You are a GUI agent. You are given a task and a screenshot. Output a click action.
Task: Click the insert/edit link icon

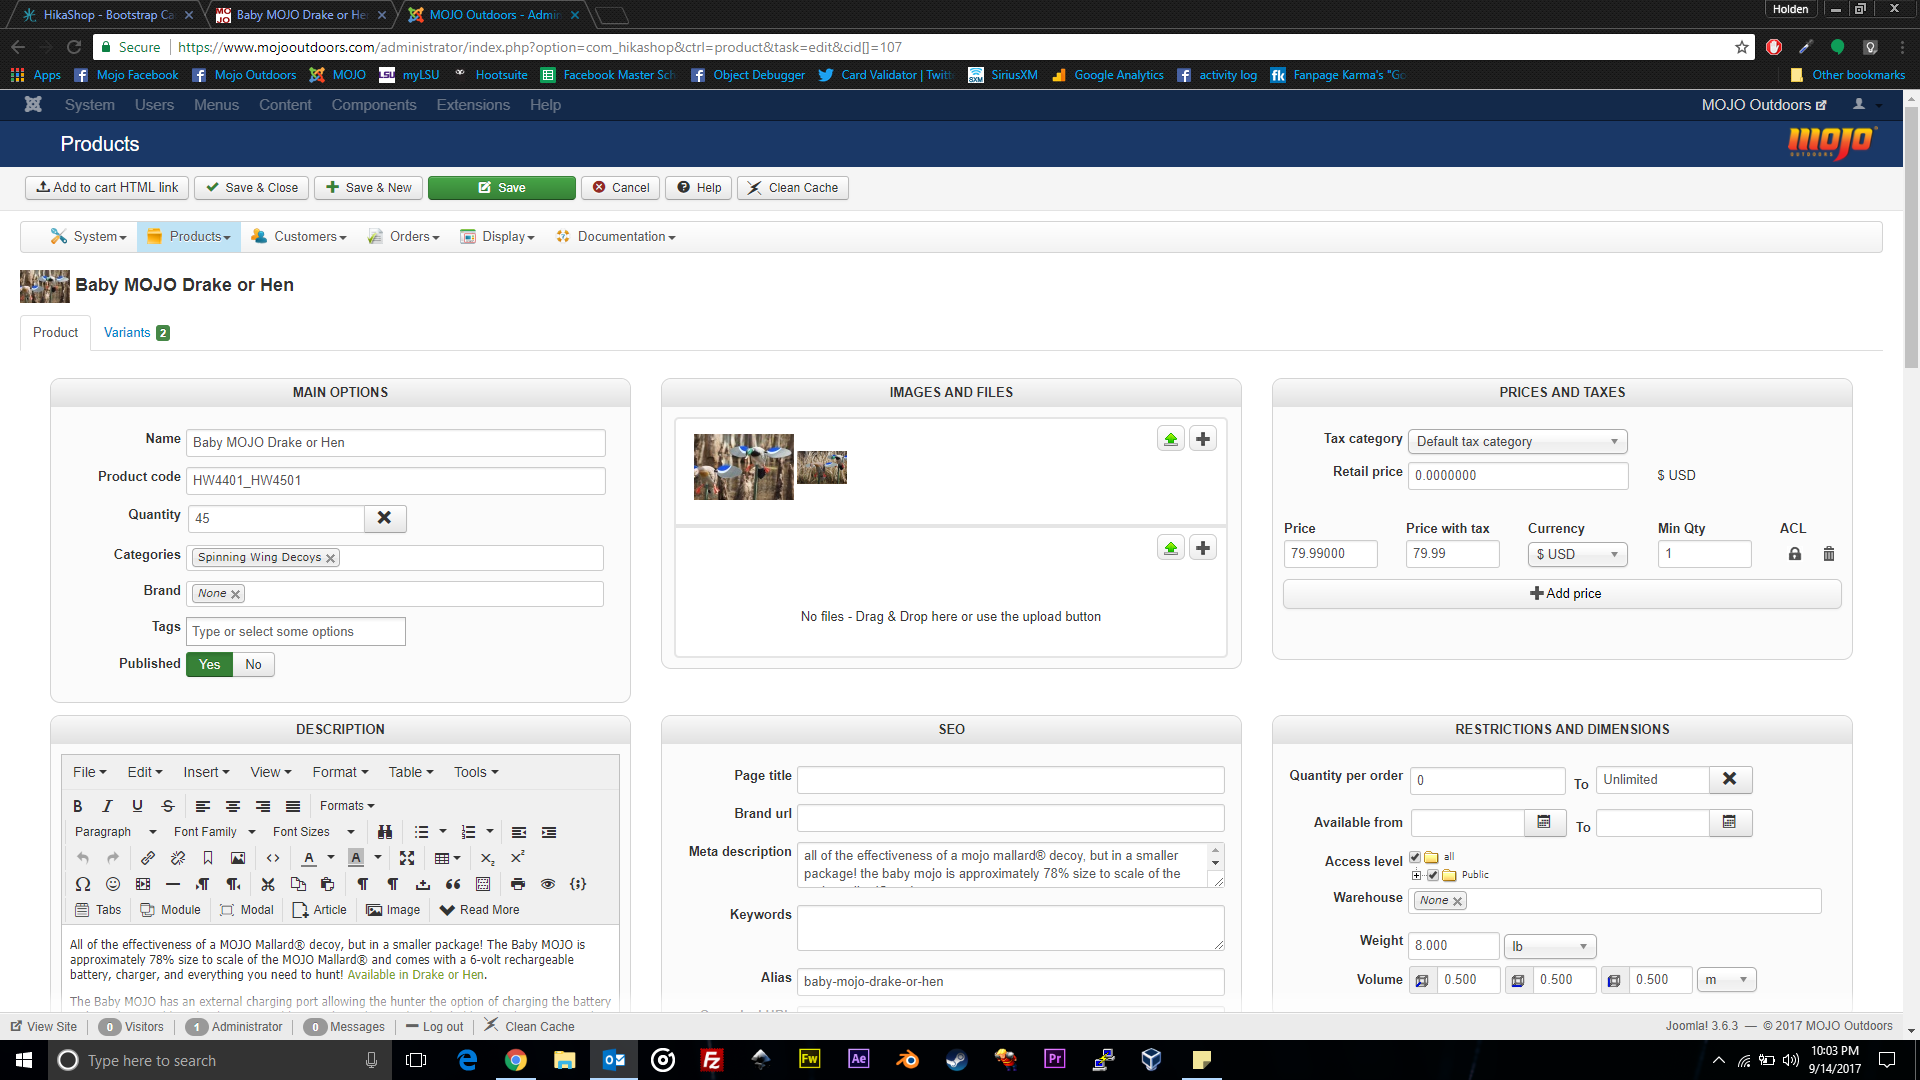point(148,858)
